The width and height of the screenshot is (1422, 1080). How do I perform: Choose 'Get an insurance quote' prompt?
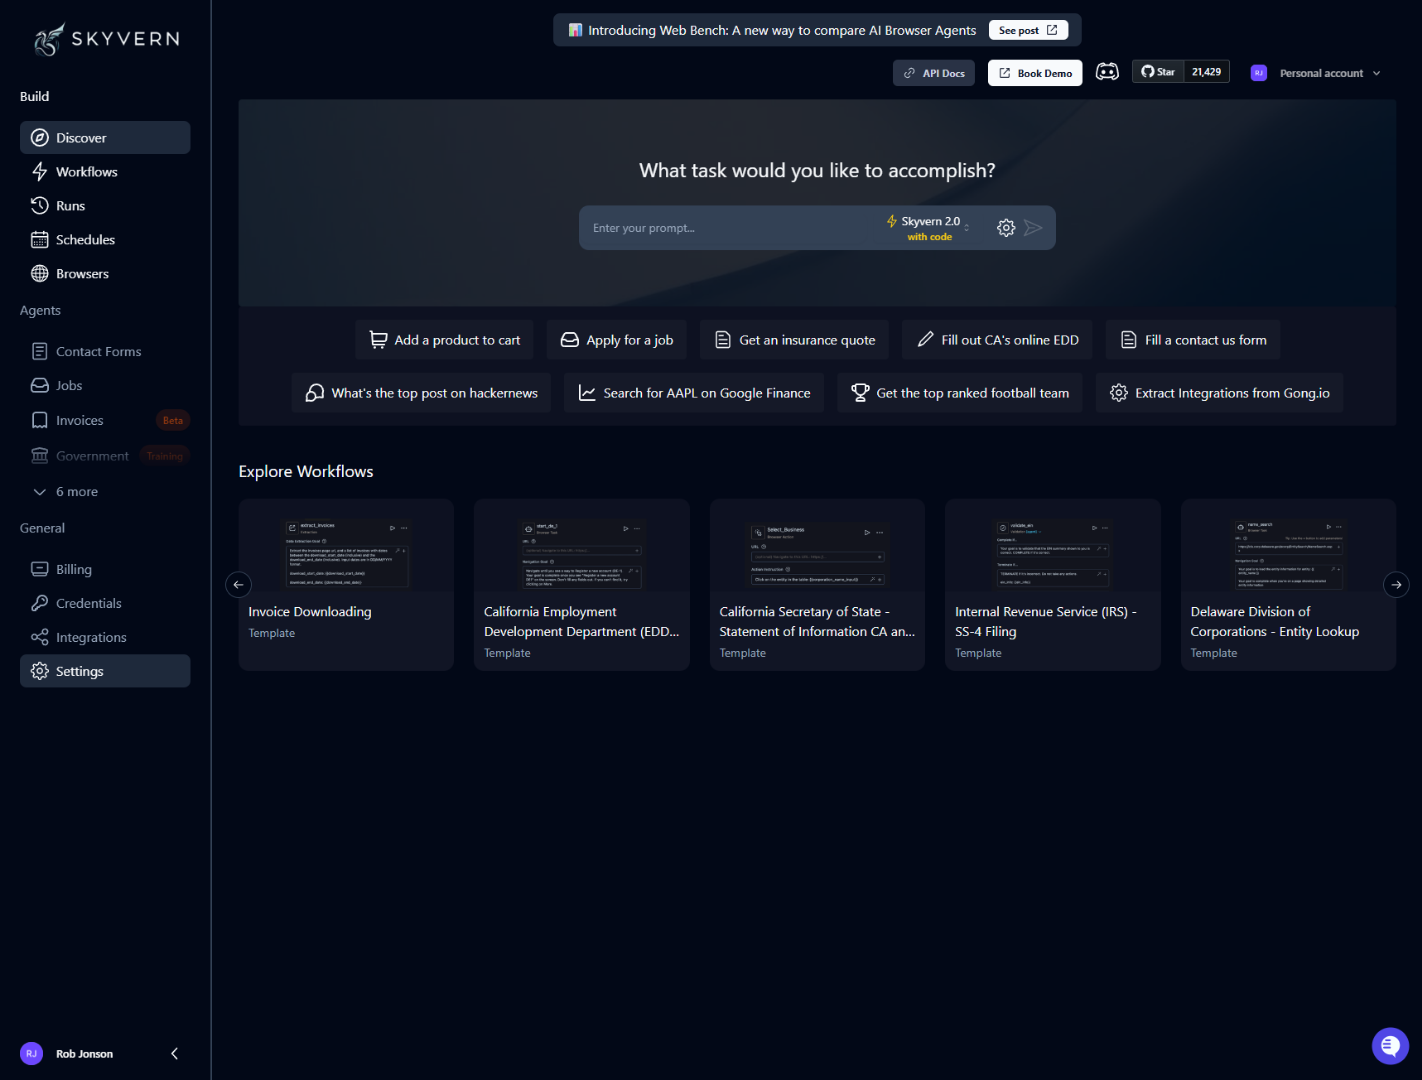795,340
